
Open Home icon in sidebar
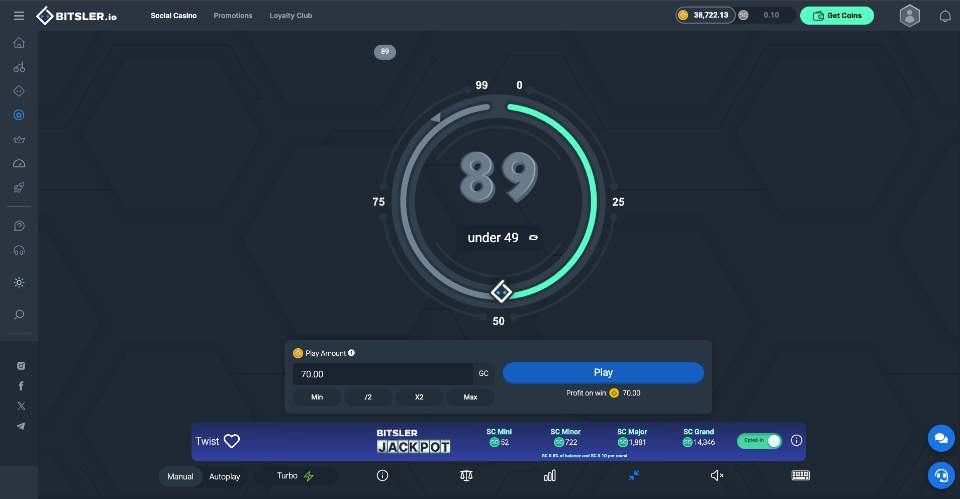19,43
